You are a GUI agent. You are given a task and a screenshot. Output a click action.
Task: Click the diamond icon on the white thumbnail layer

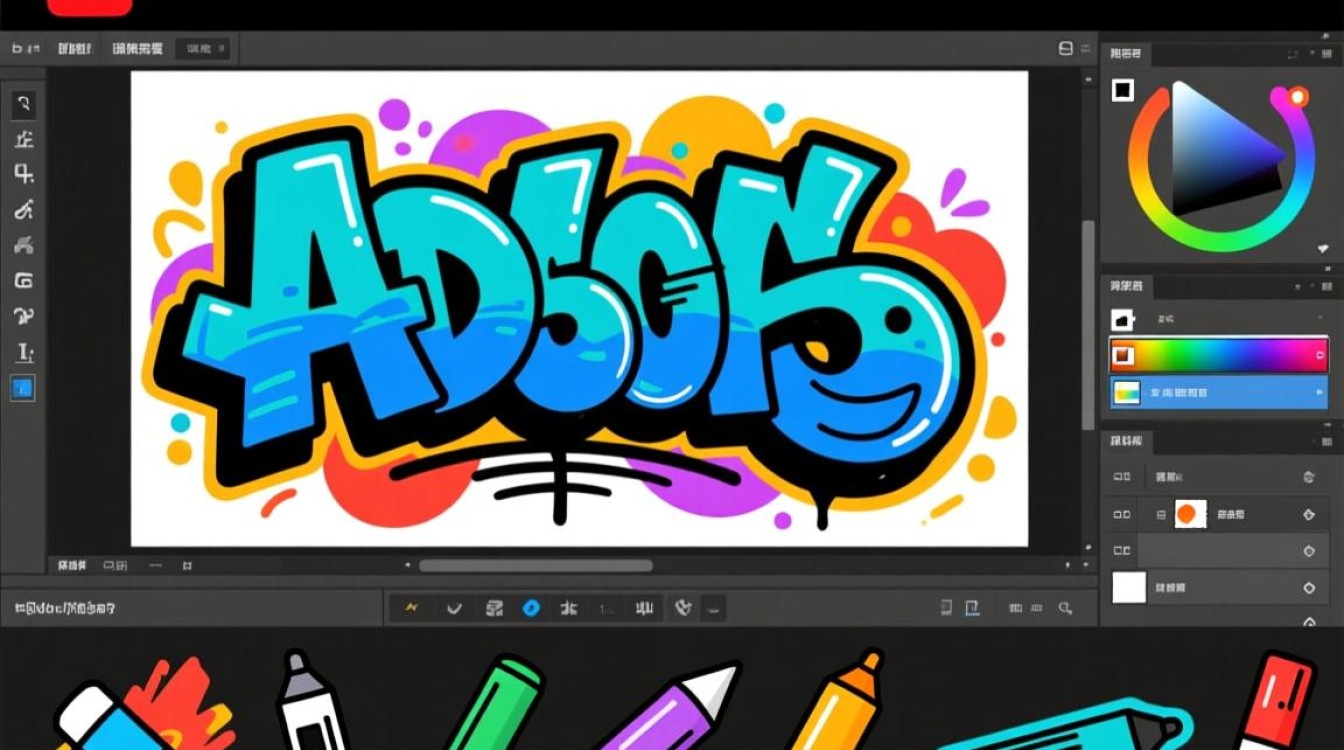[1309, 589]
